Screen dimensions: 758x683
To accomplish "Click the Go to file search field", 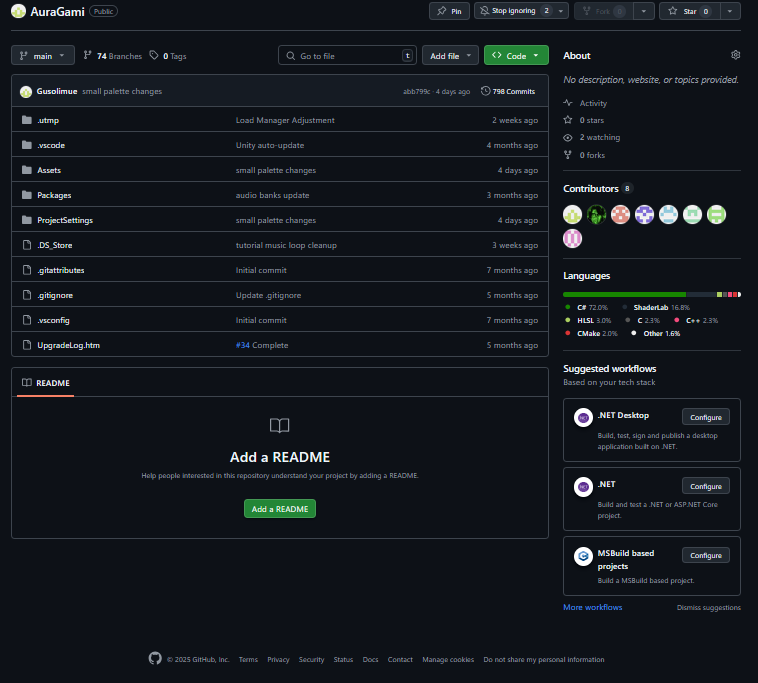I will (x=347, y=55).
